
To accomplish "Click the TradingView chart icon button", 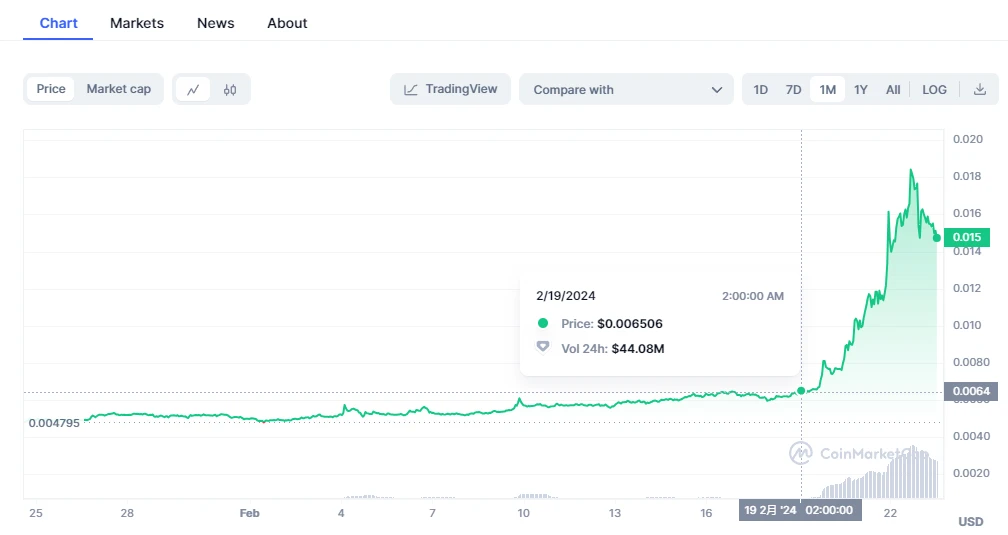I will 450,89.
